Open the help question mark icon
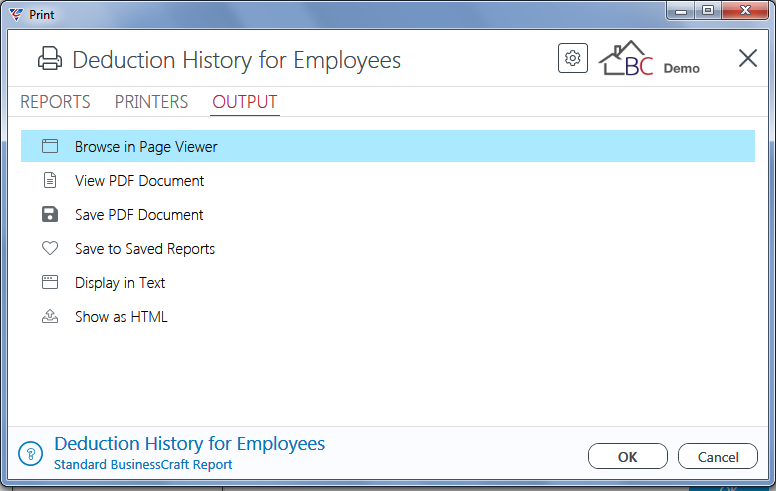 click(31, 453)
